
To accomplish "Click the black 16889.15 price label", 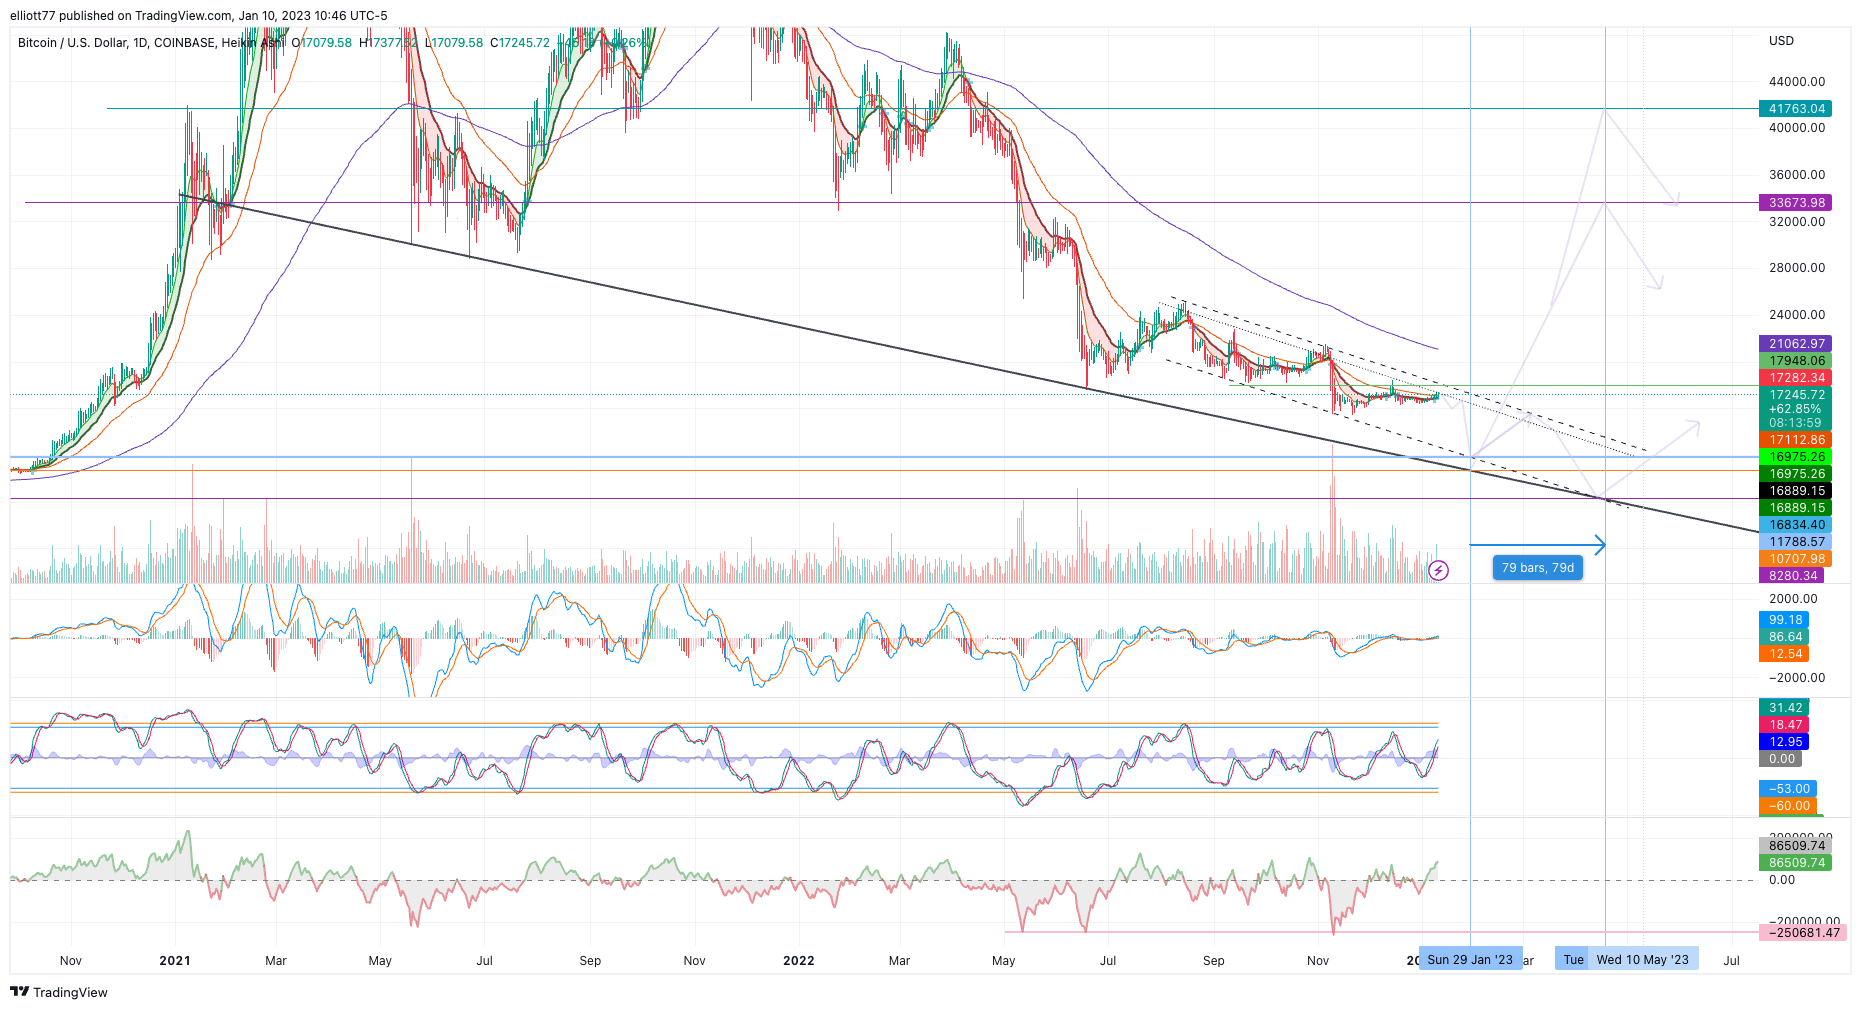I will click(x=1796, y=491).
